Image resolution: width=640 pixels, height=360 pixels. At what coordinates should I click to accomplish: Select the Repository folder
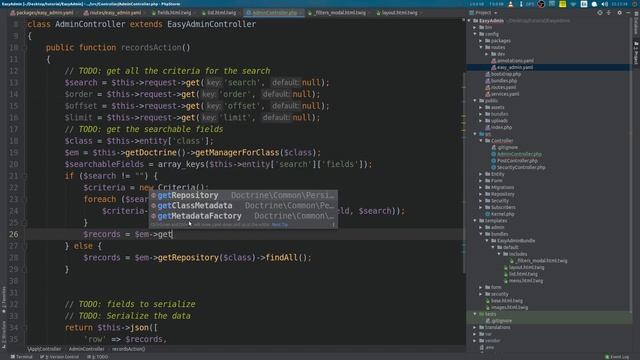(x=500, y=194)
